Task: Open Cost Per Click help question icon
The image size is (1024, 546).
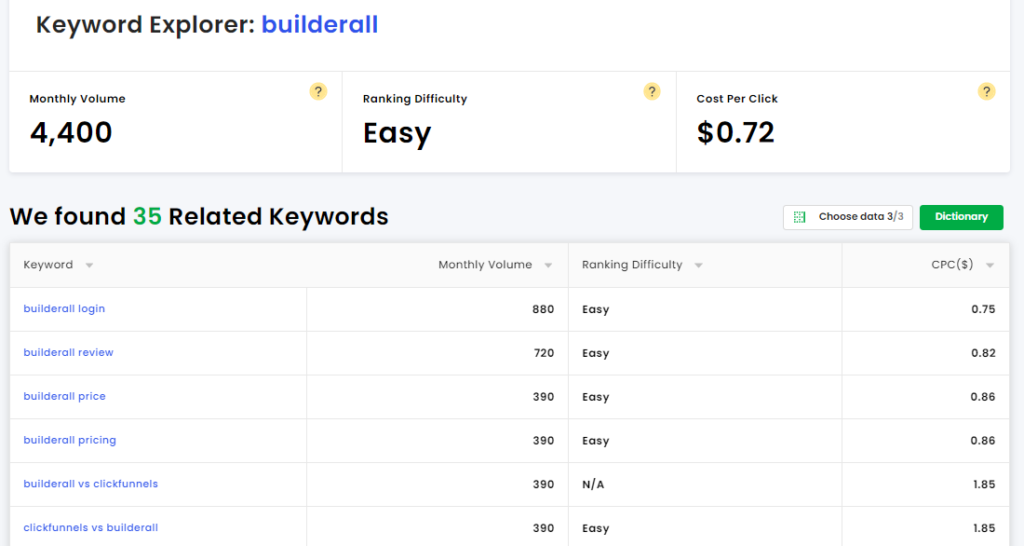Action: click(986, 91)
